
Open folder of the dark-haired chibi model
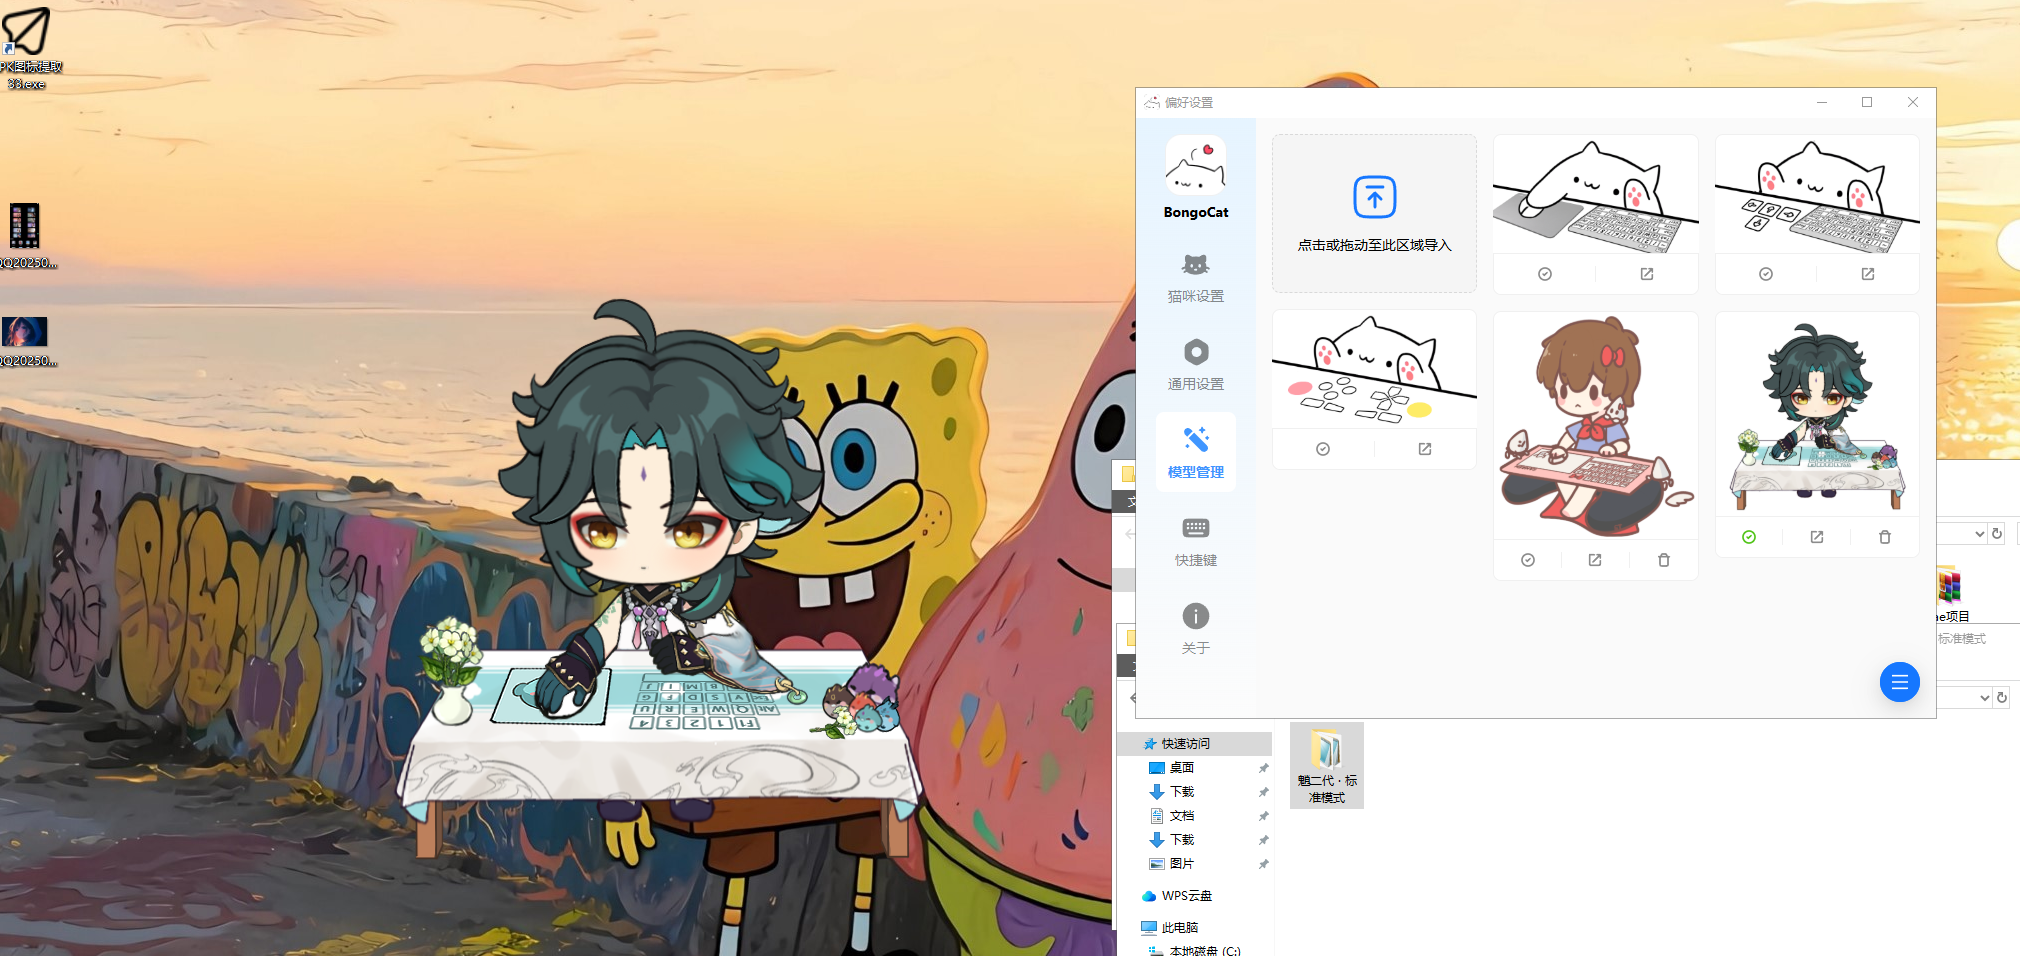(1816, 537)
